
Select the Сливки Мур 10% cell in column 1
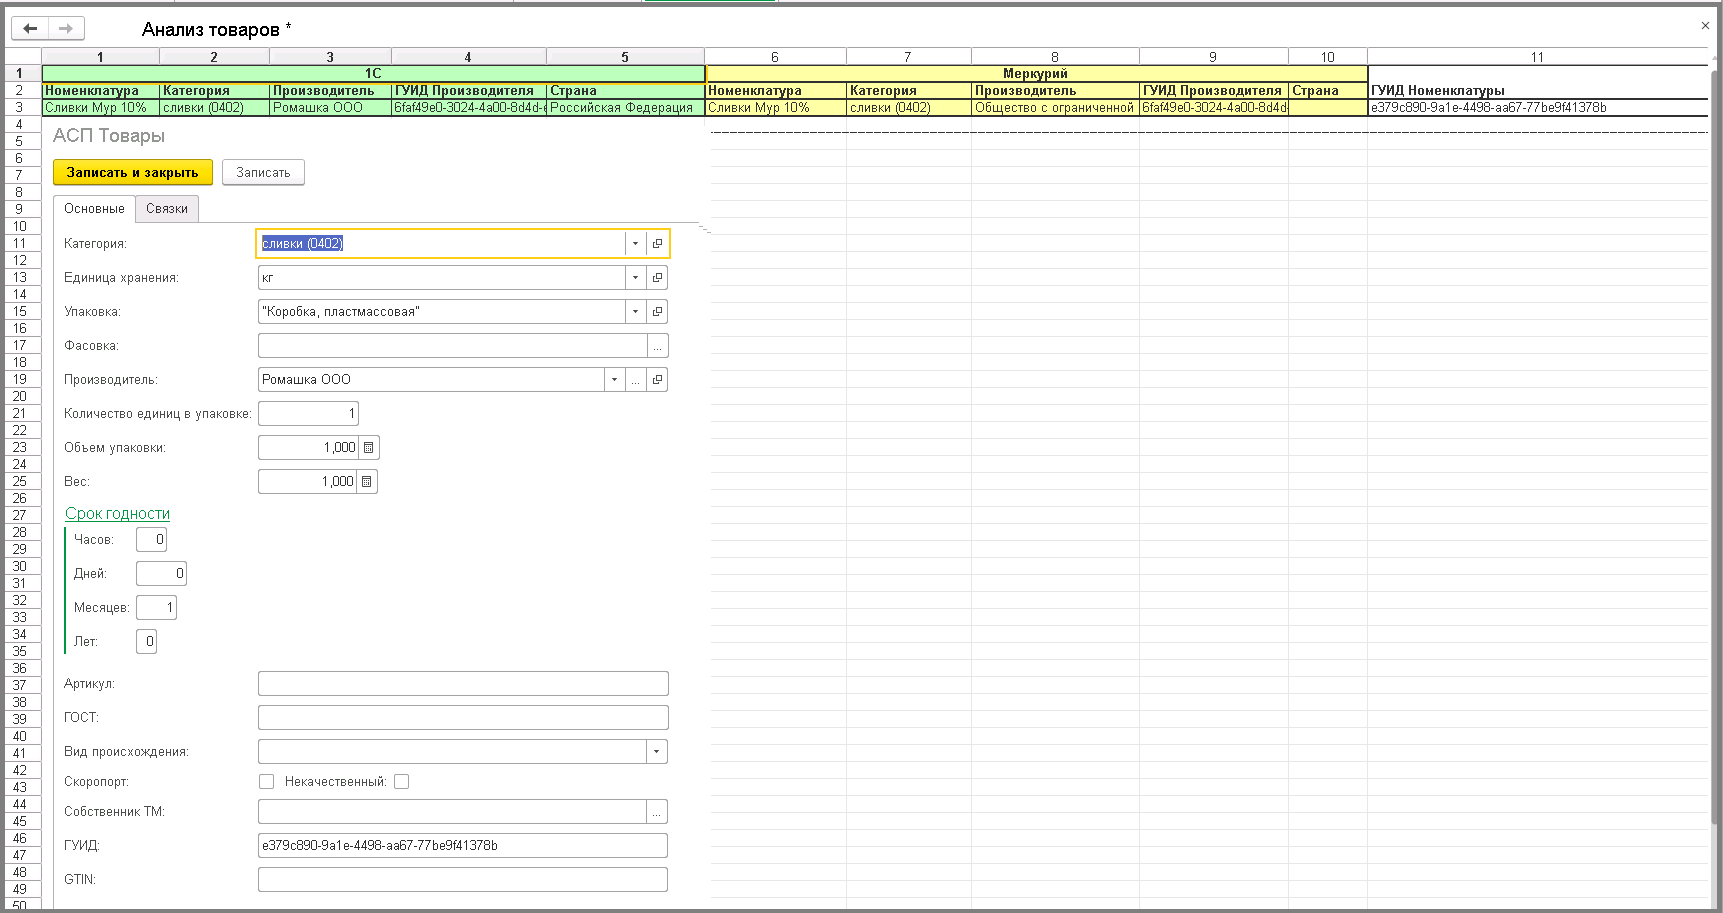point(100,107)
